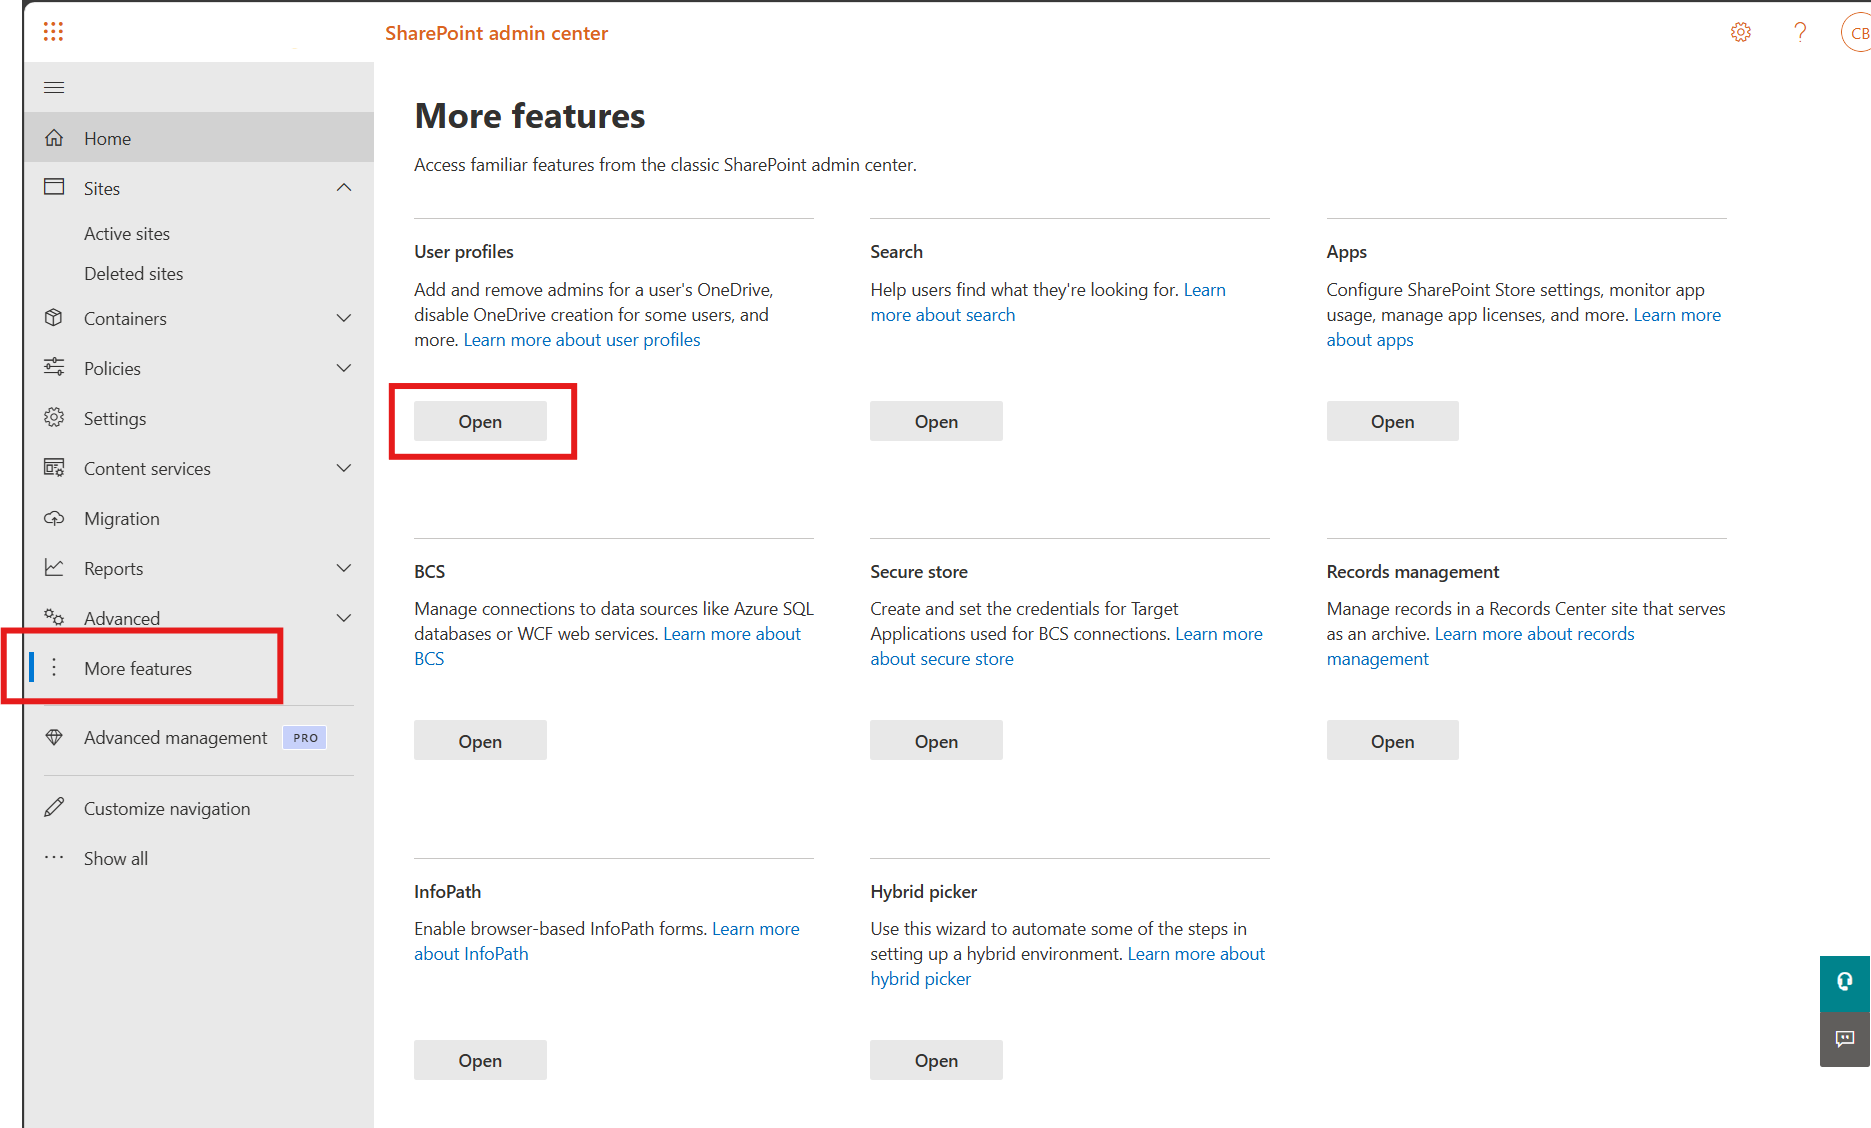Click the Advanced management diamond icon
The width and height of the screenshot is (1871, 1128).
(x=54, y=737)
